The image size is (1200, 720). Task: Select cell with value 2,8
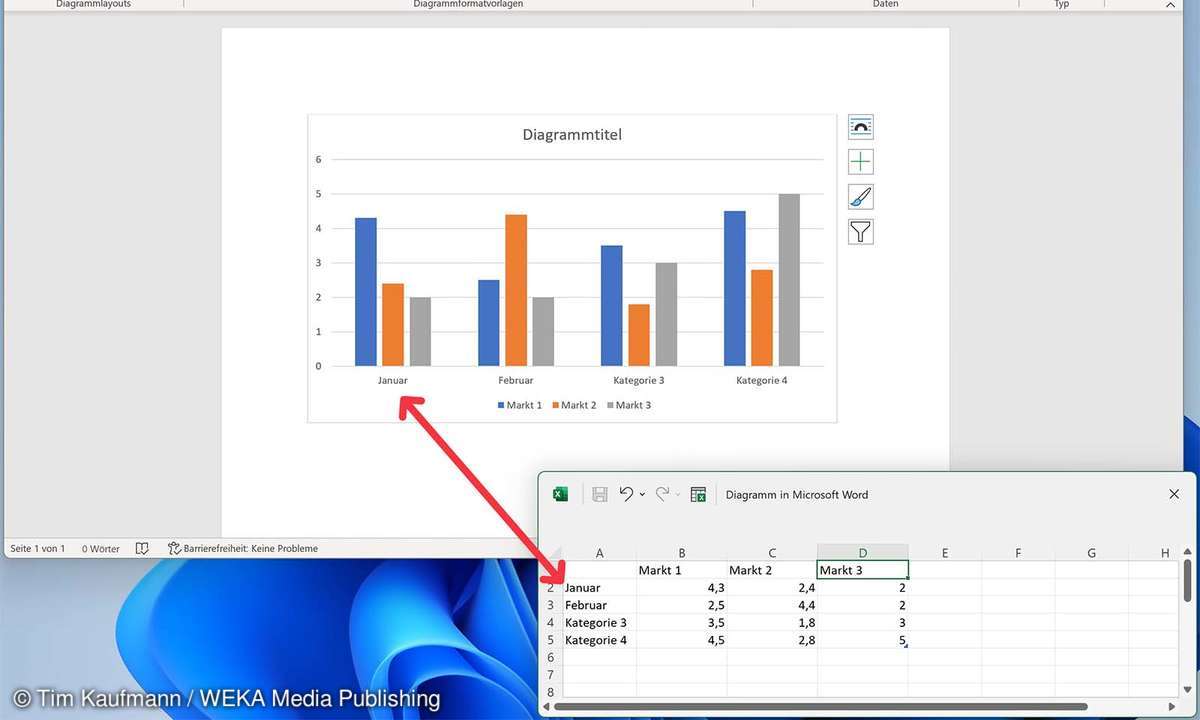point(772,640)
